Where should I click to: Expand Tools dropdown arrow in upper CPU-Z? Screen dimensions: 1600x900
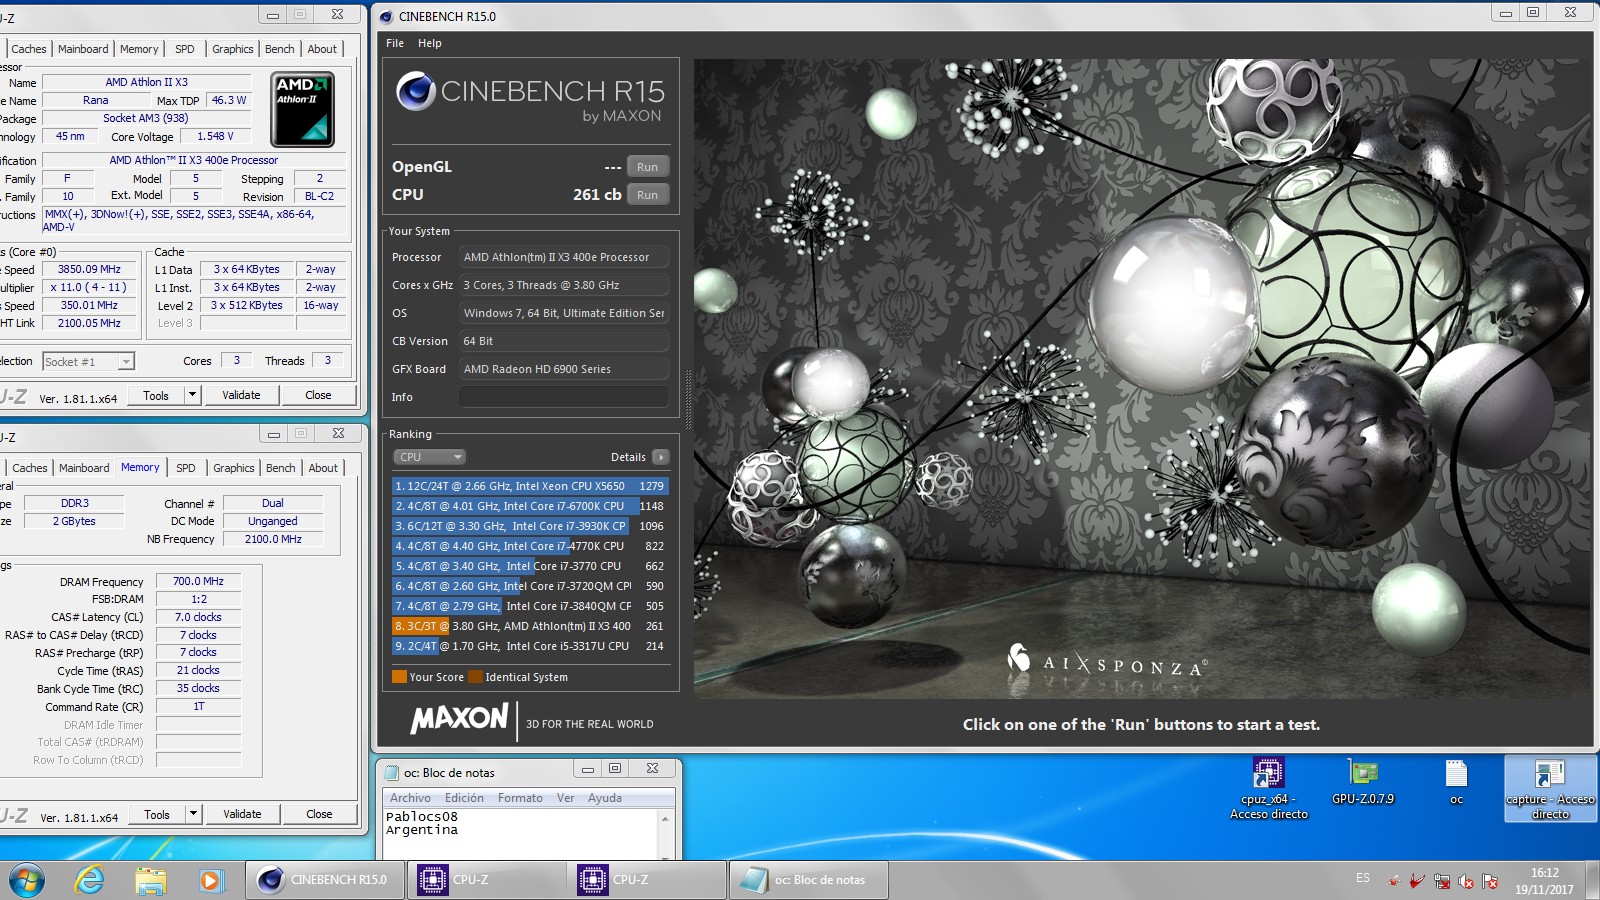192,395
